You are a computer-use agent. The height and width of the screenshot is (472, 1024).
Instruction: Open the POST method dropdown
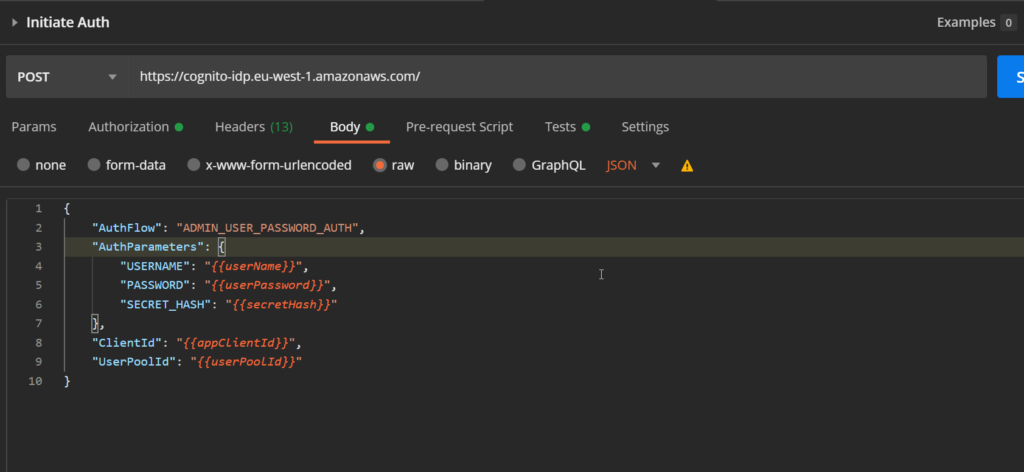(66, 77)
